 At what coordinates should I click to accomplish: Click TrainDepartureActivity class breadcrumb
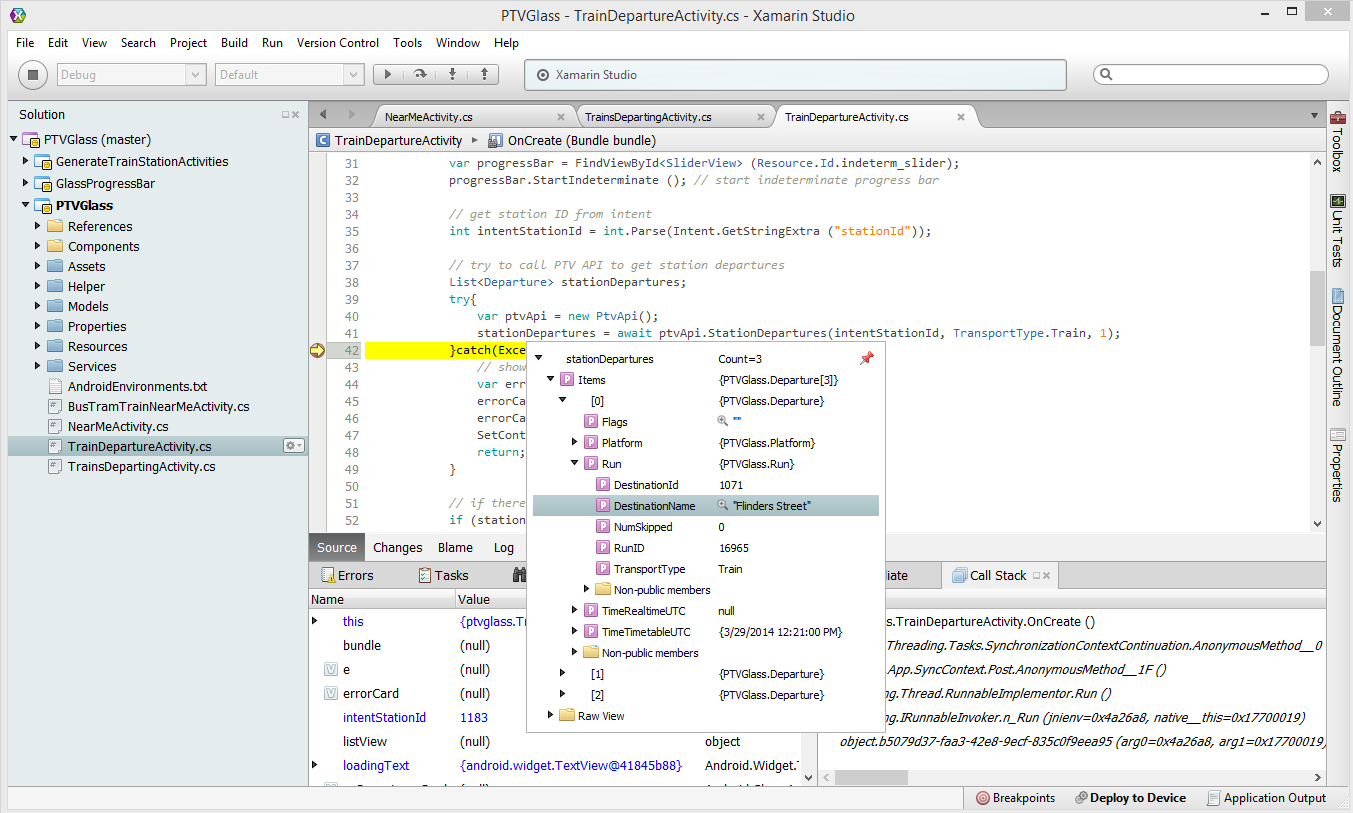[389, 140]
